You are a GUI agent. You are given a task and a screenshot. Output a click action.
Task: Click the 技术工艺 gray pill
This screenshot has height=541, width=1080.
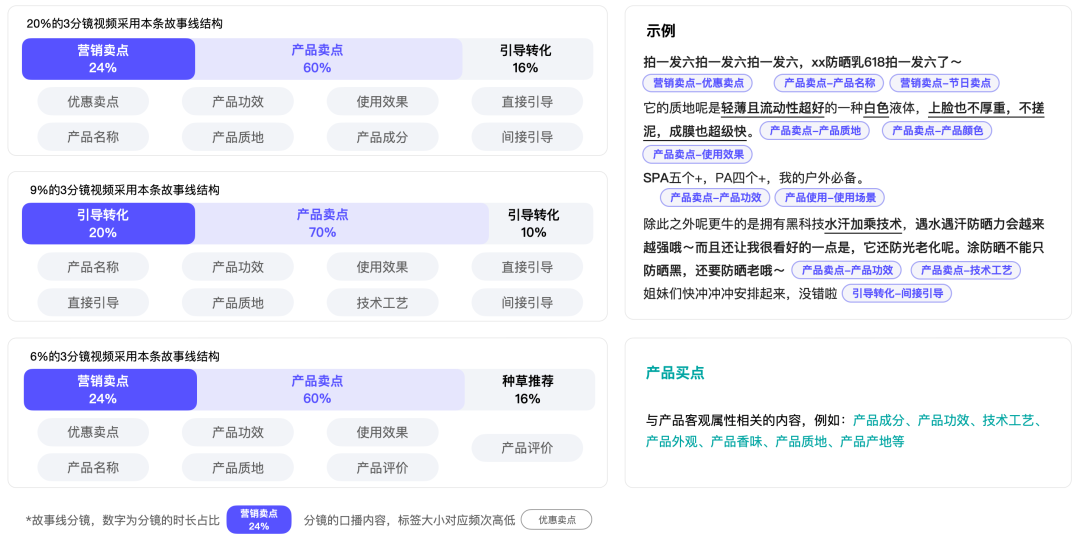coord(382,302)
